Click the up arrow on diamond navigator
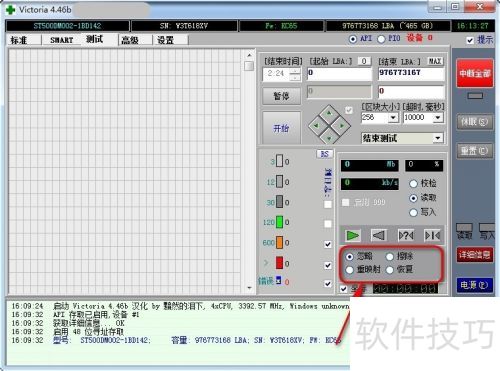Viewport: 500px width, 371px height. [x=329, y=113]
